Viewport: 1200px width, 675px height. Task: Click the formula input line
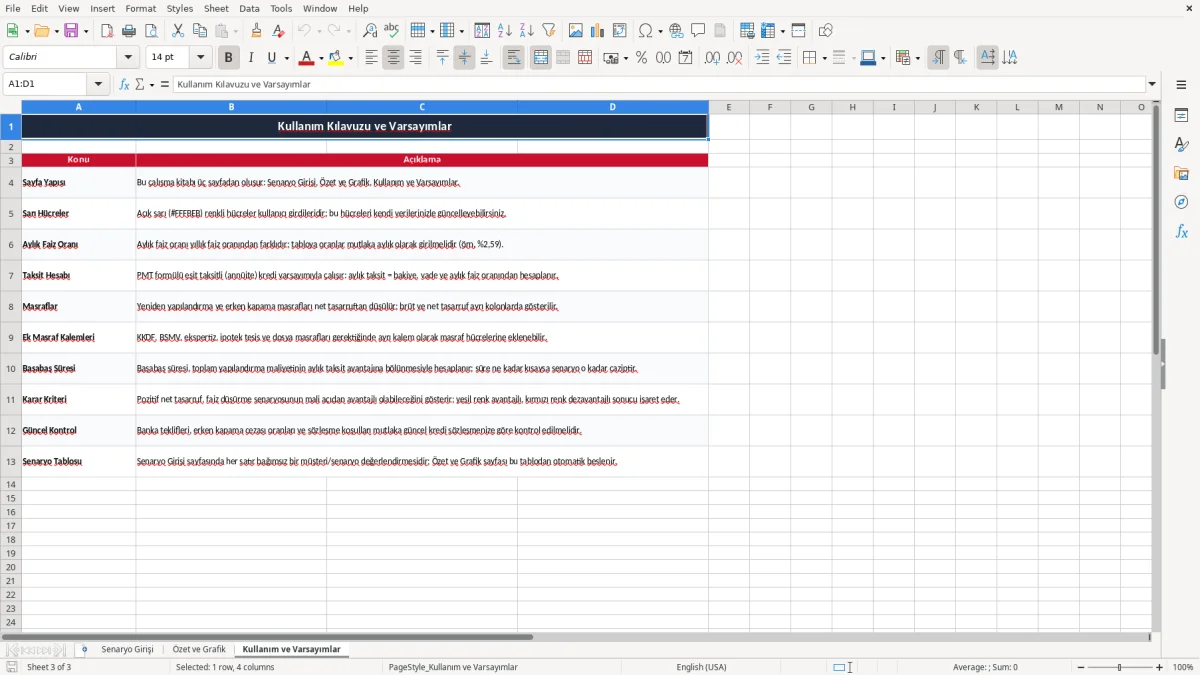click(x=658, y=84)
